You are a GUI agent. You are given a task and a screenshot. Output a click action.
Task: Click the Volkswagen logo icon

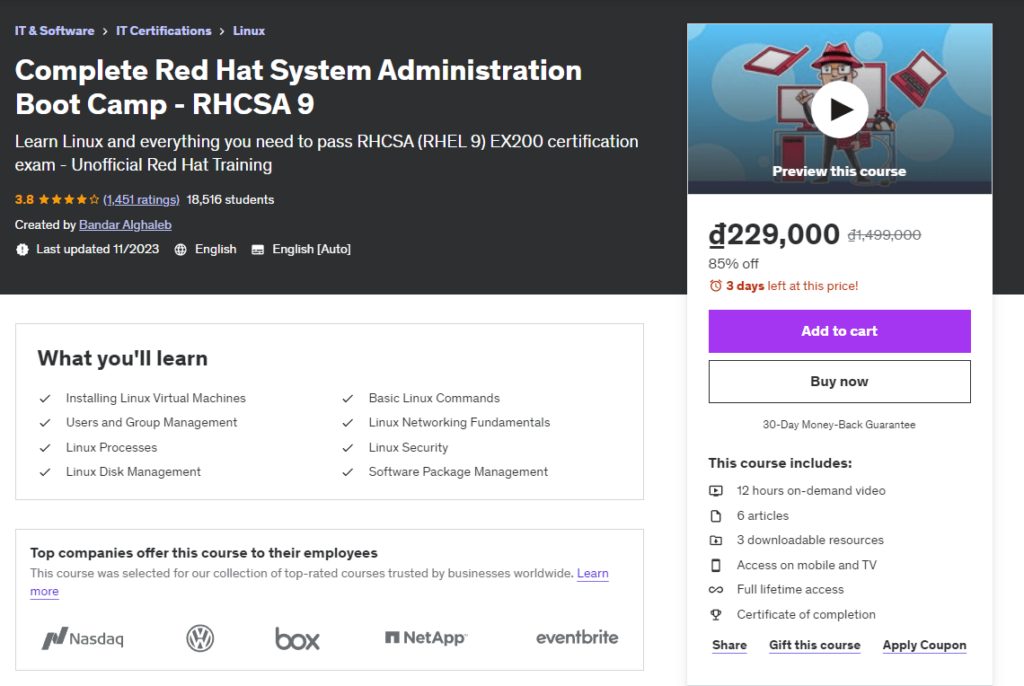[201, 638]
